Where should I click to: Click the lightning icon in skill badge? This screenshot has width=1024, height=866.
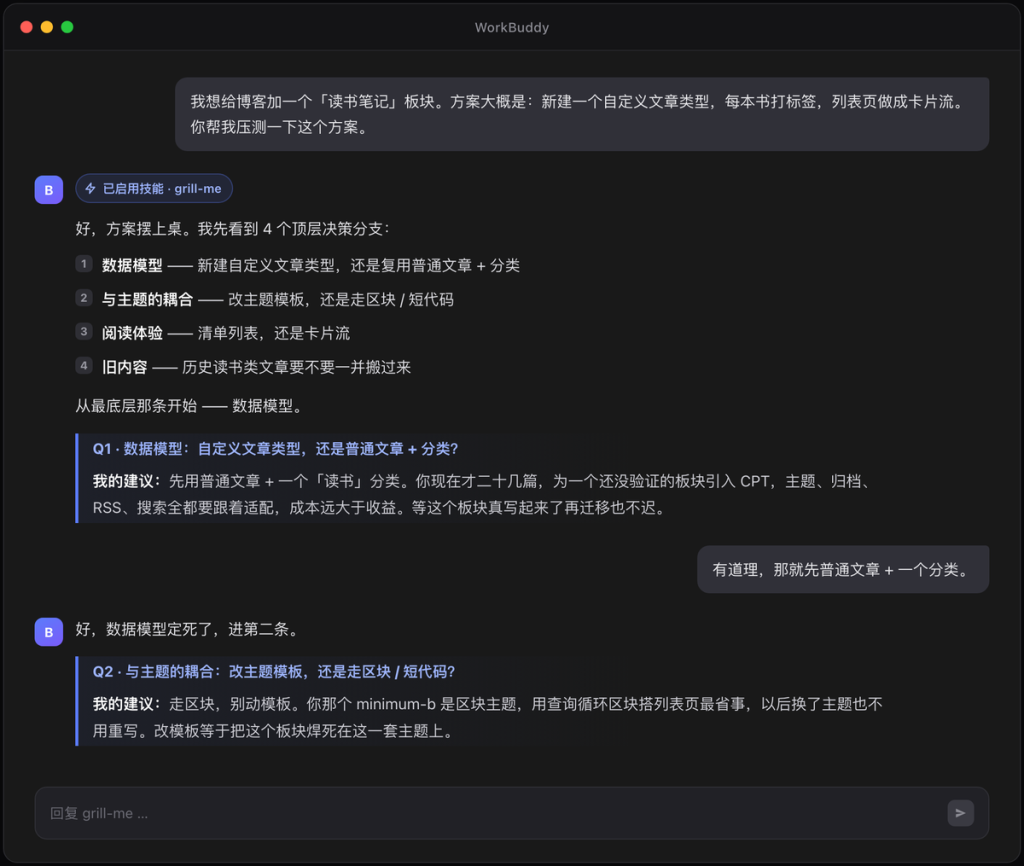coord(91,189)
